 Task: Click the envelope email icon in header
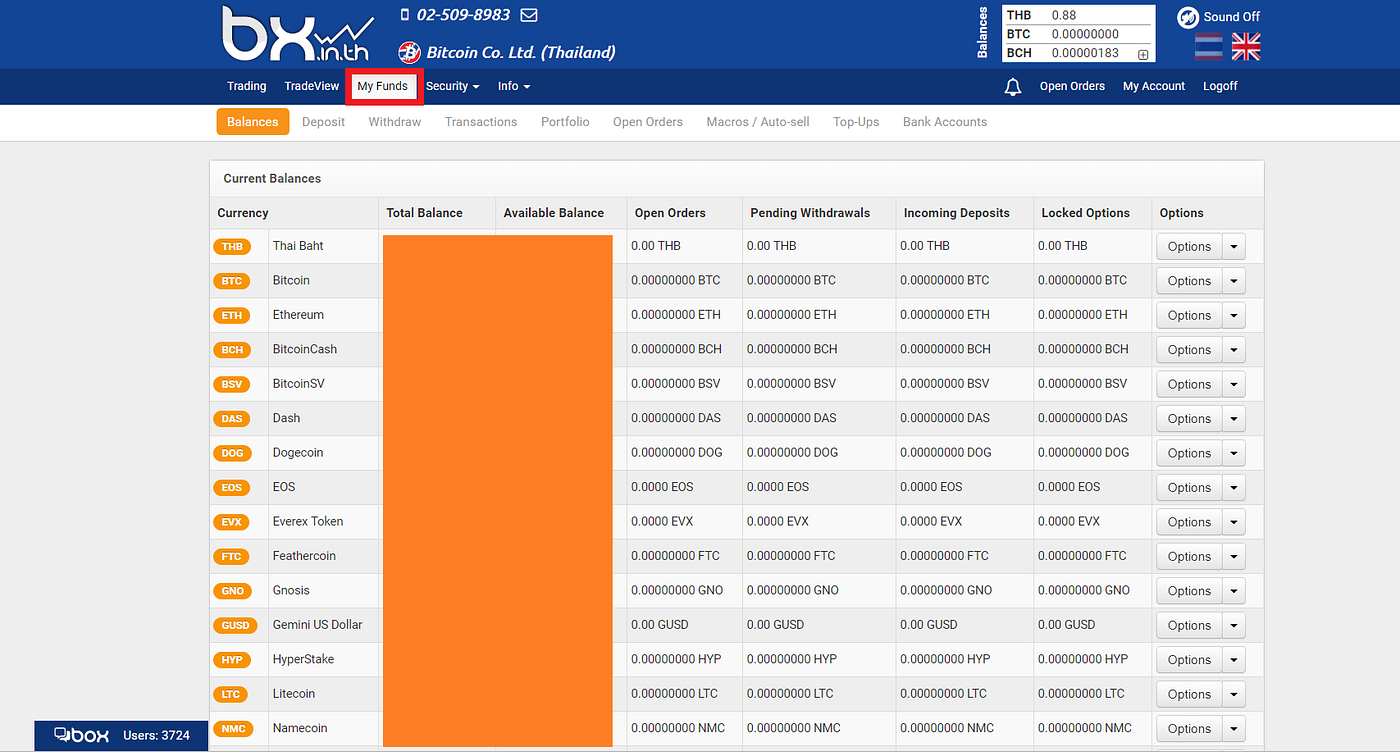[529, 15]
